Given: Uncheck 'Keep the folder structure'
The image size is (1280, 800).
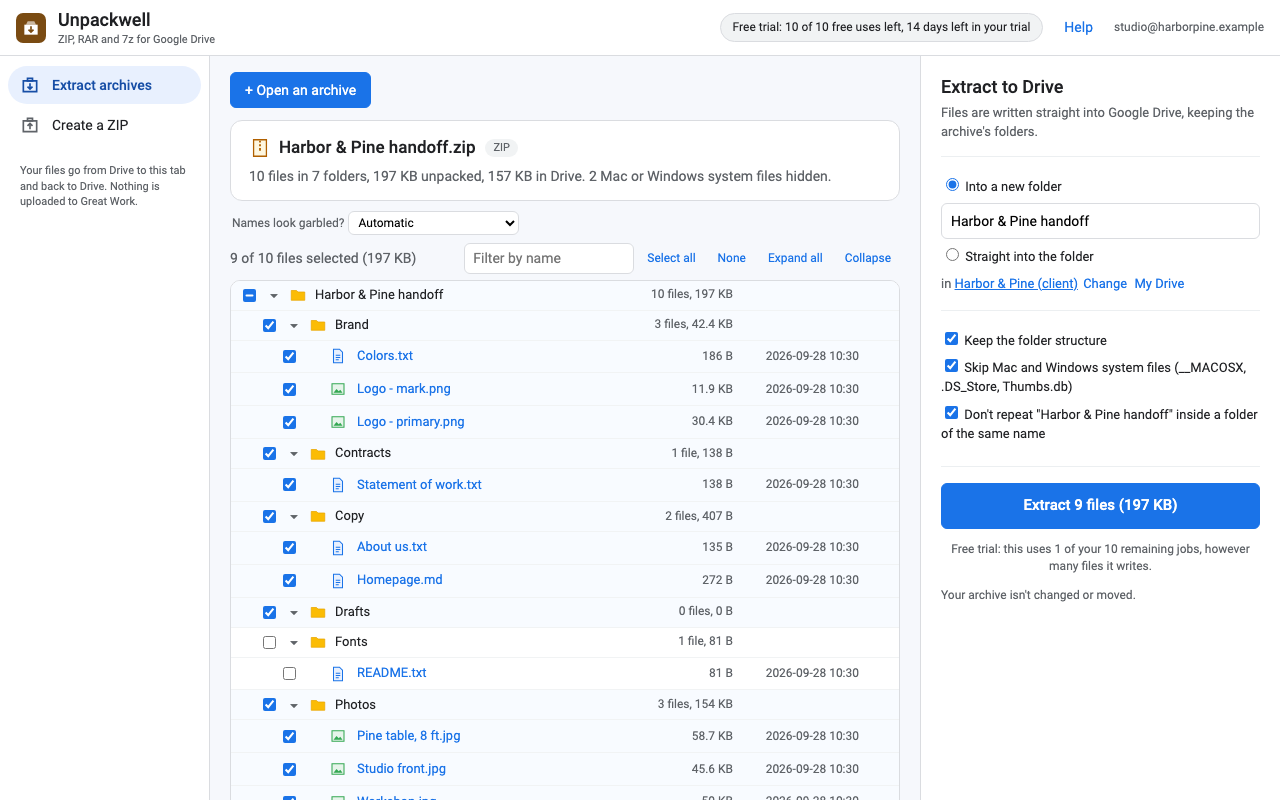Looking at the screenshot, I should tap(951, 339).
